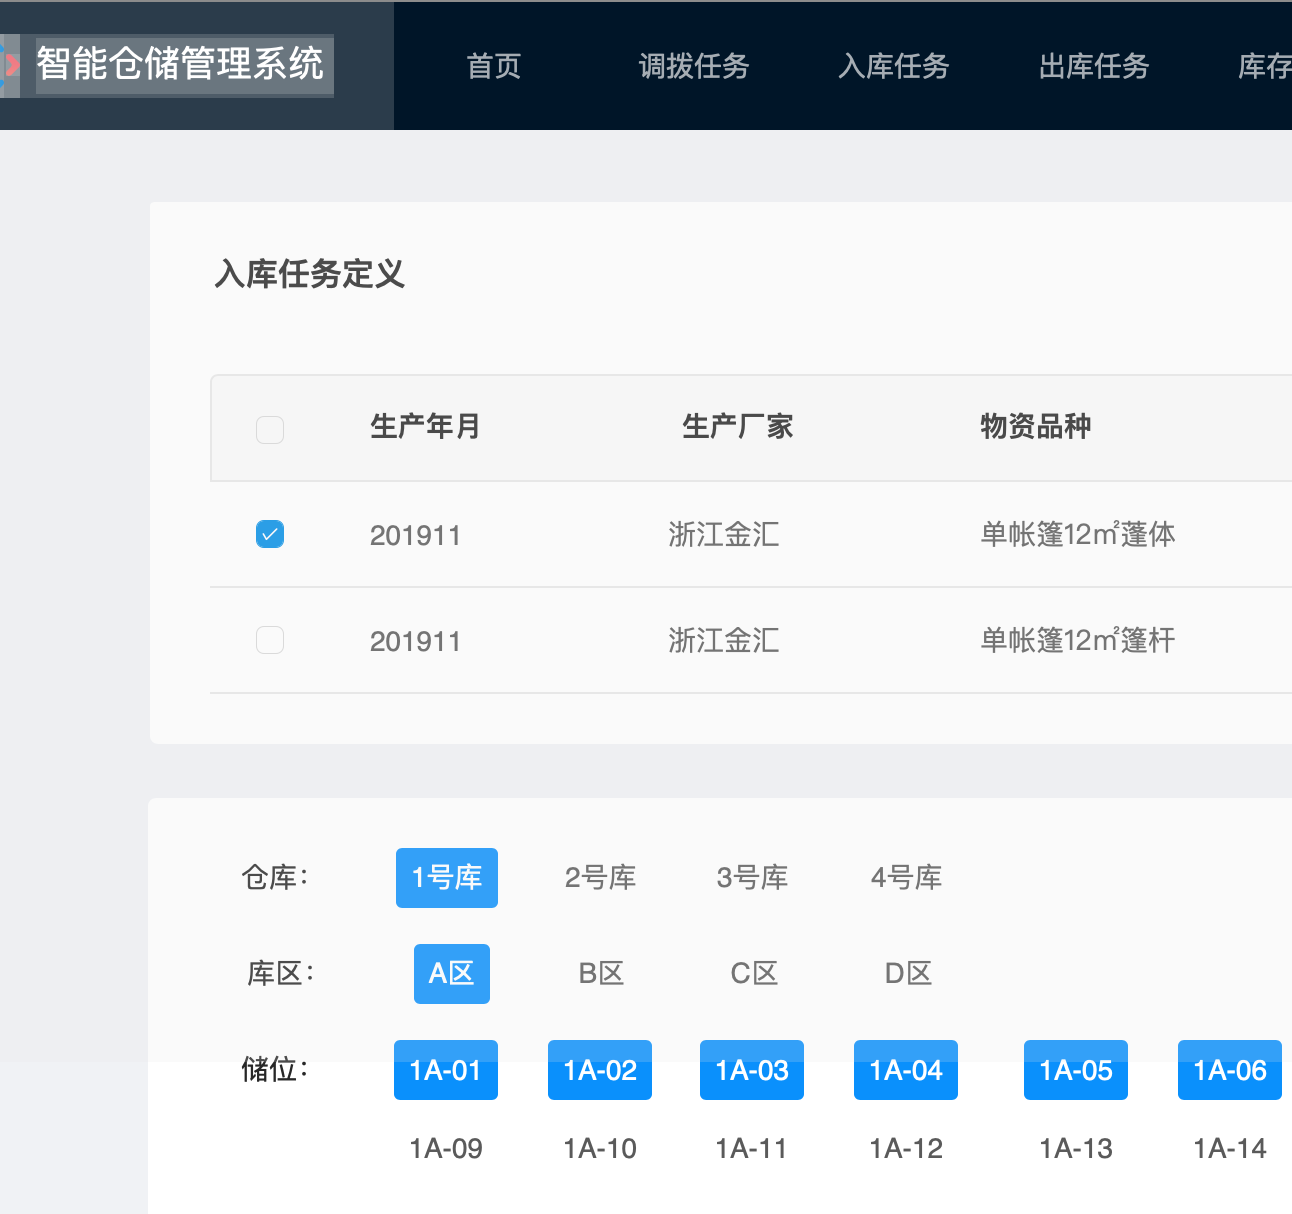Image resolution: width=1292 pixels, height=1214 pixels.
Task: Click the 201911 cell in the 篷杆 row
Action: tap(415, 641)
